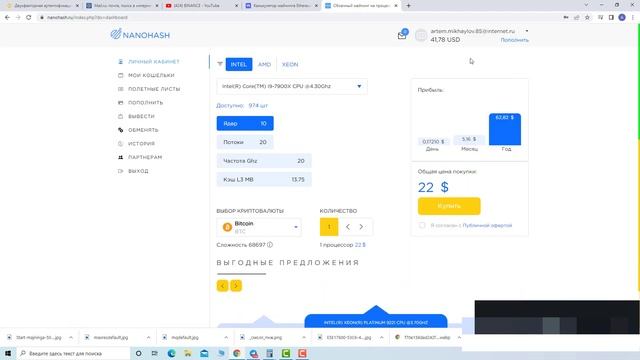Select the AMD processor tab
This screenshot has height=360, width=640.
tap(264, 64)
